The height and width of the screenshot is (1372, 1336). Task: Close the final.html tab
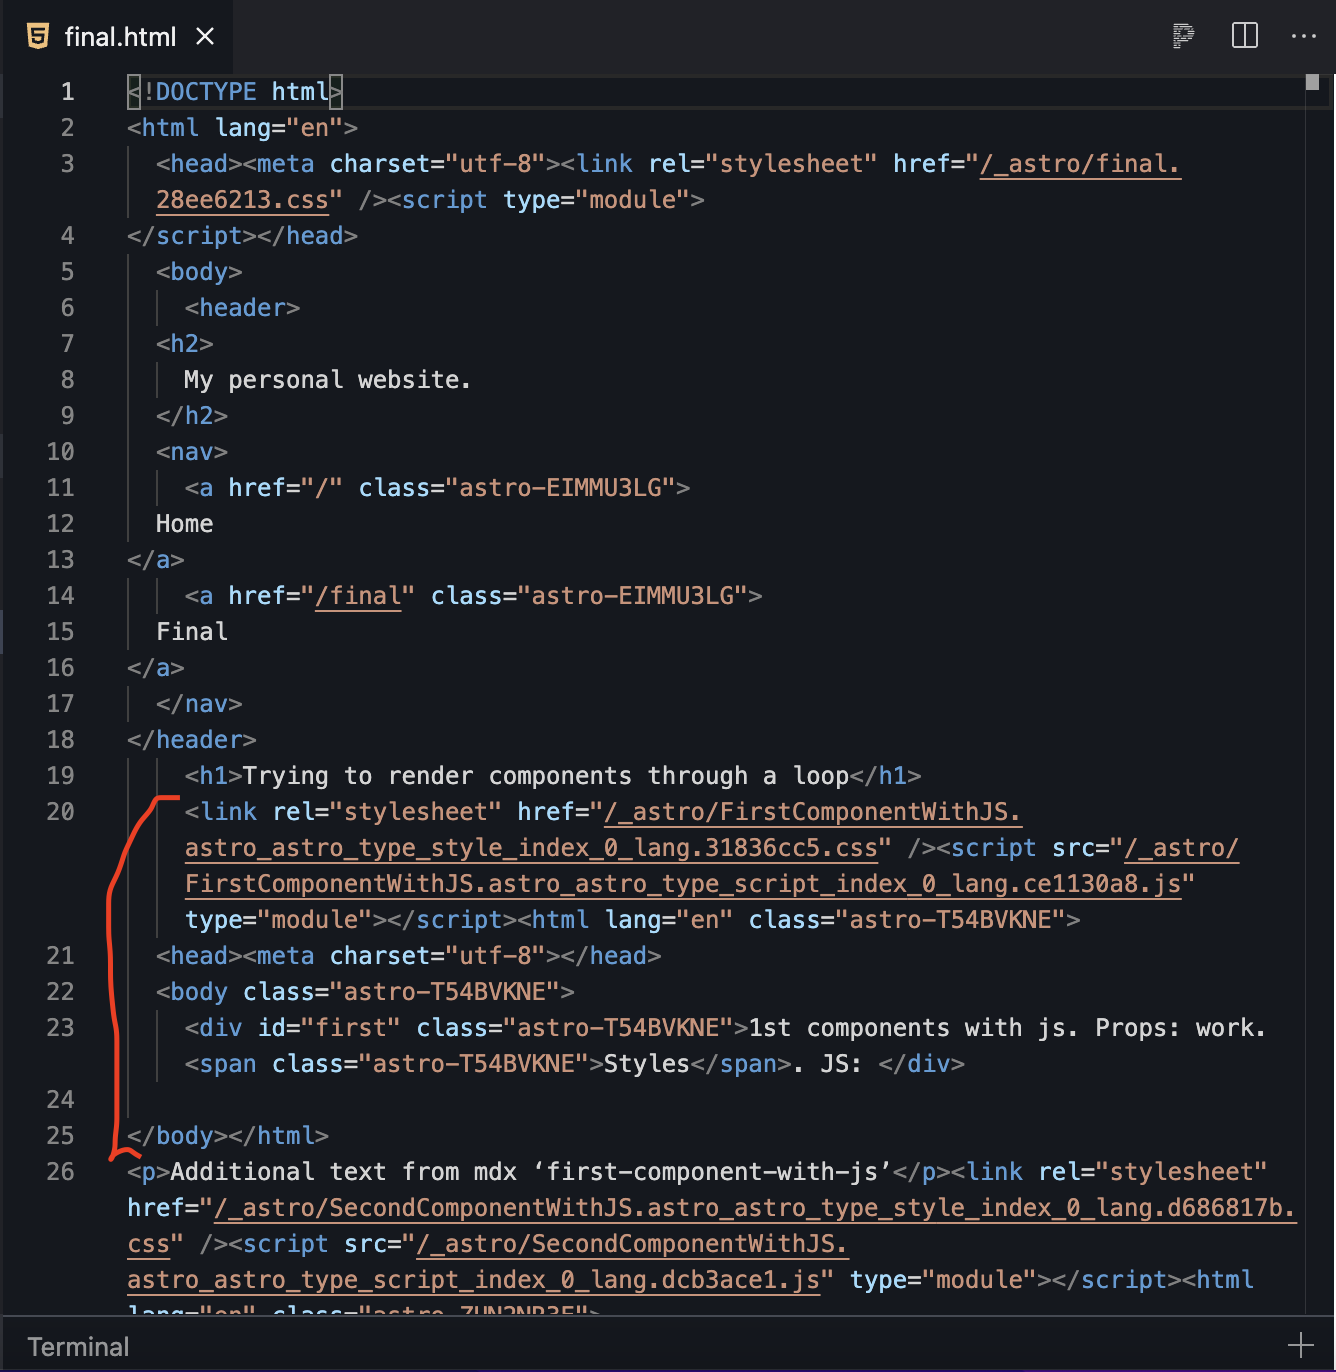tap(205, 36)
